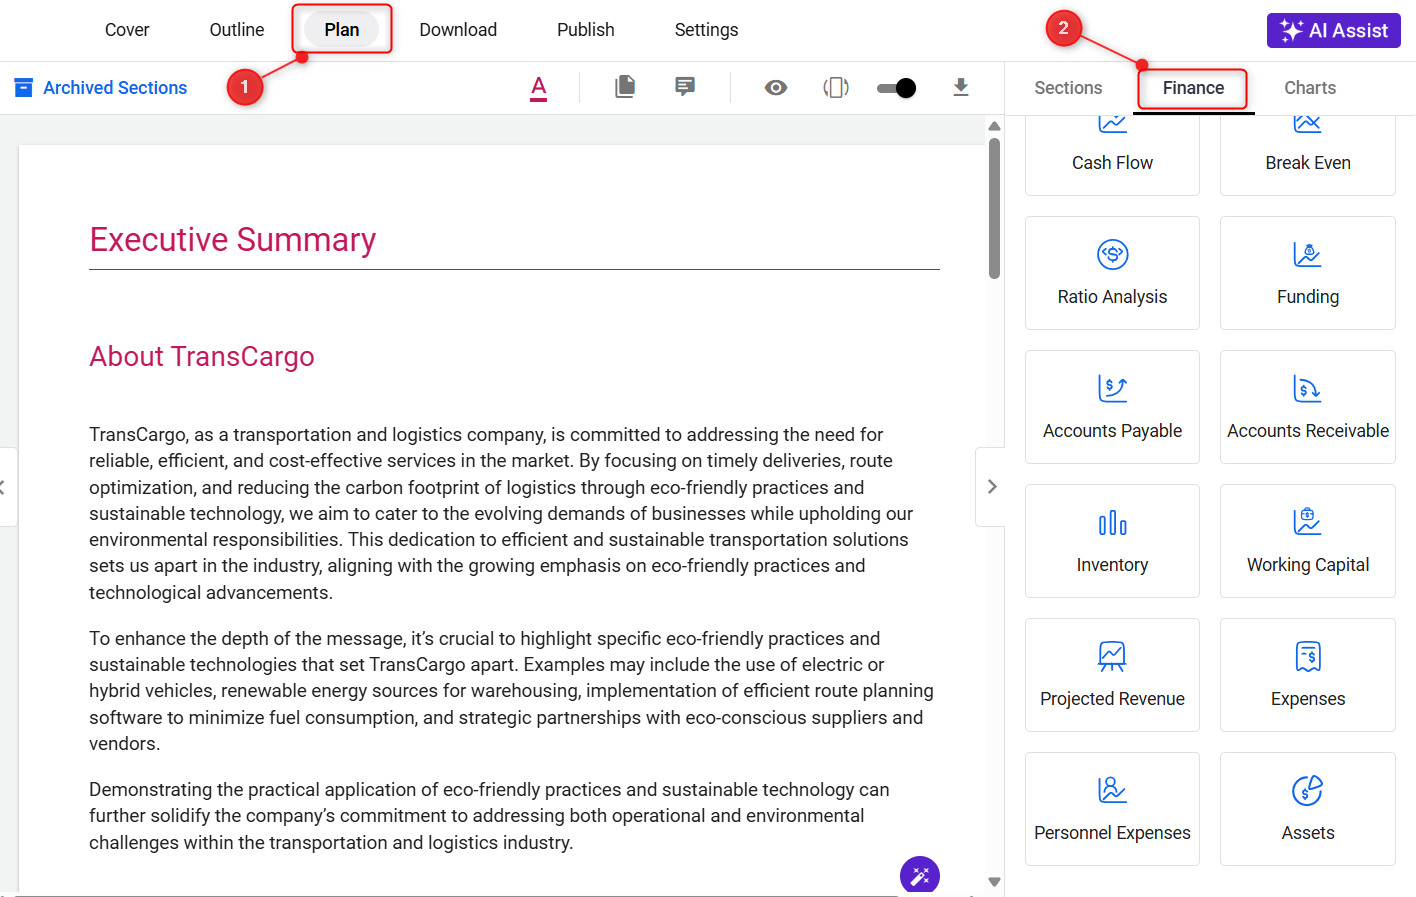This screenshot has height=897, width=1416.
Task: Click the Accounts Payable icon
Action: (x=1113, y=388)
